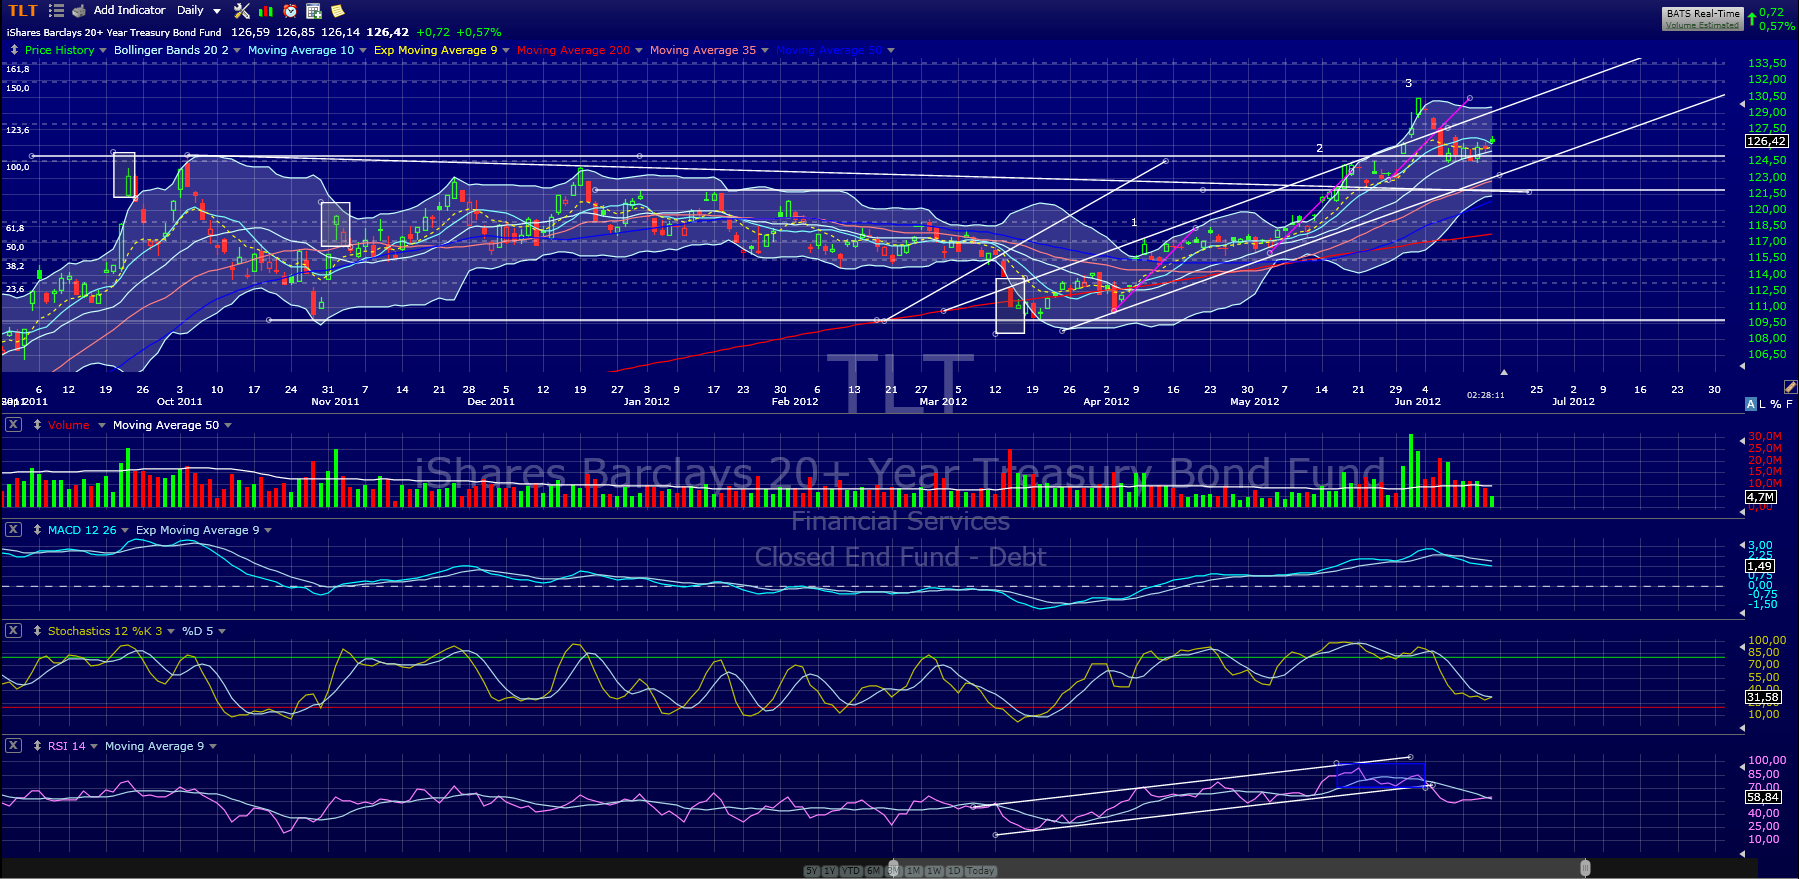Expand the %D 5 options
The height and width of the screenshot is (879, 1799).
click(x=222, y=631)
